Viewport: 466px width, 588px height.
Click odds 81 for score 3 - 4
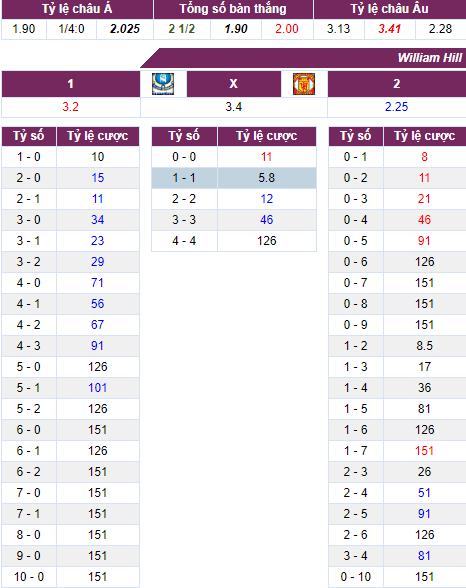tap(424, 556)
